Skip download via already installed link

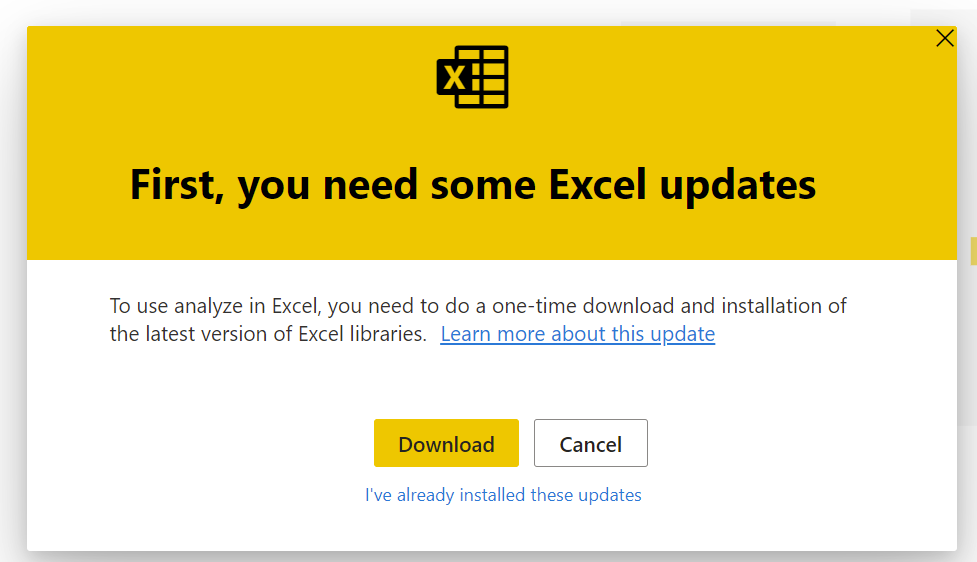pyautogui.click(x=503, y=495)
